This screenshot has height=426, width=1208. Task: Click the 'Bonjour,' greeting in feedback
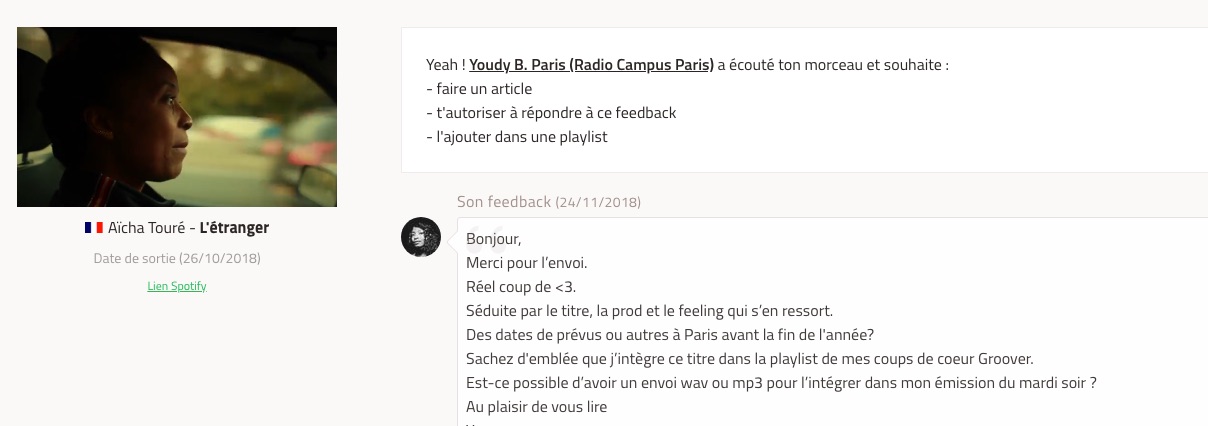(494, 240)
